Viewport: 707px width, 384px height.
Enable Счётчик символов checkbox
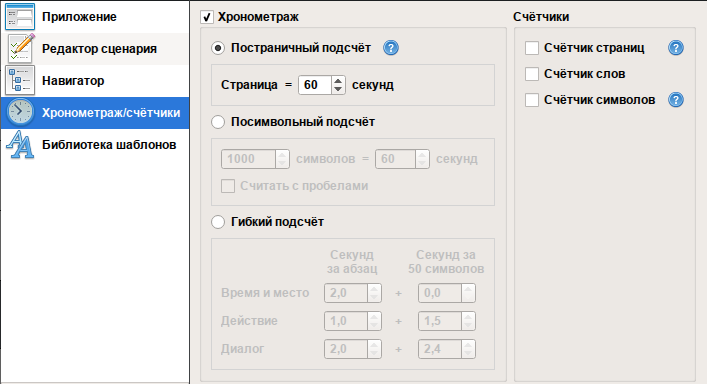pyautogui.click(x=532, y=100)
